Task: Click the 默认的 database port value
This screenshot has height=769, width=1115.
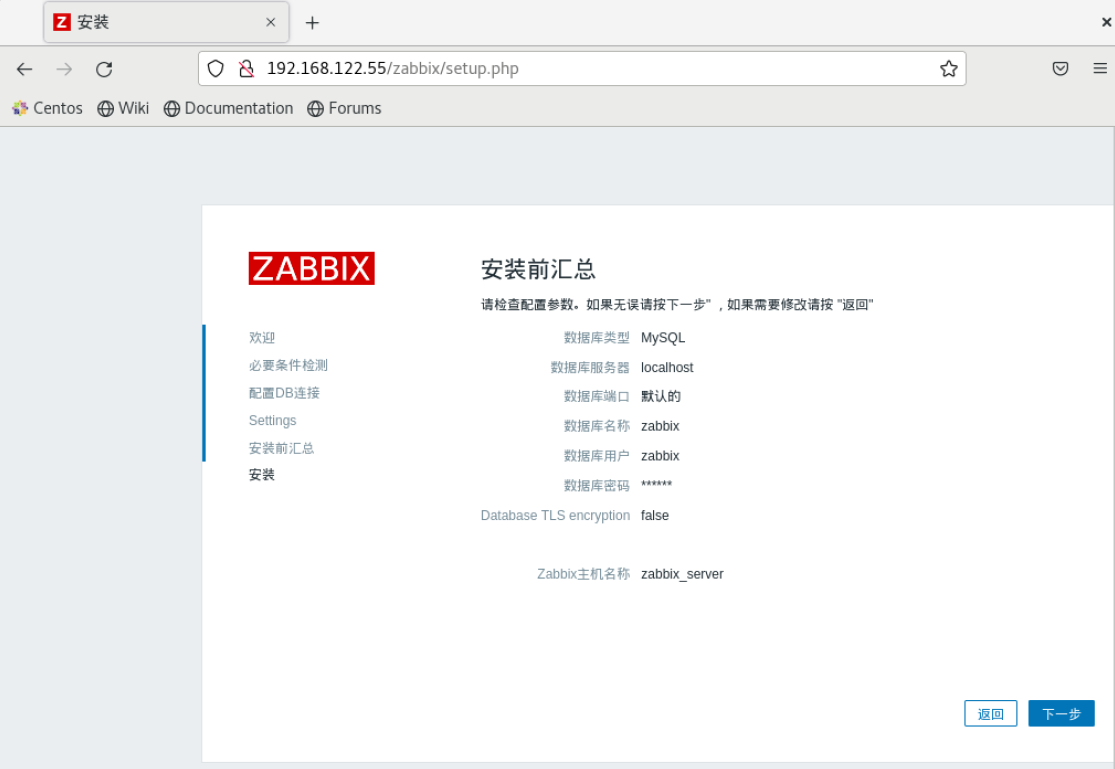Action: [661, 396]
